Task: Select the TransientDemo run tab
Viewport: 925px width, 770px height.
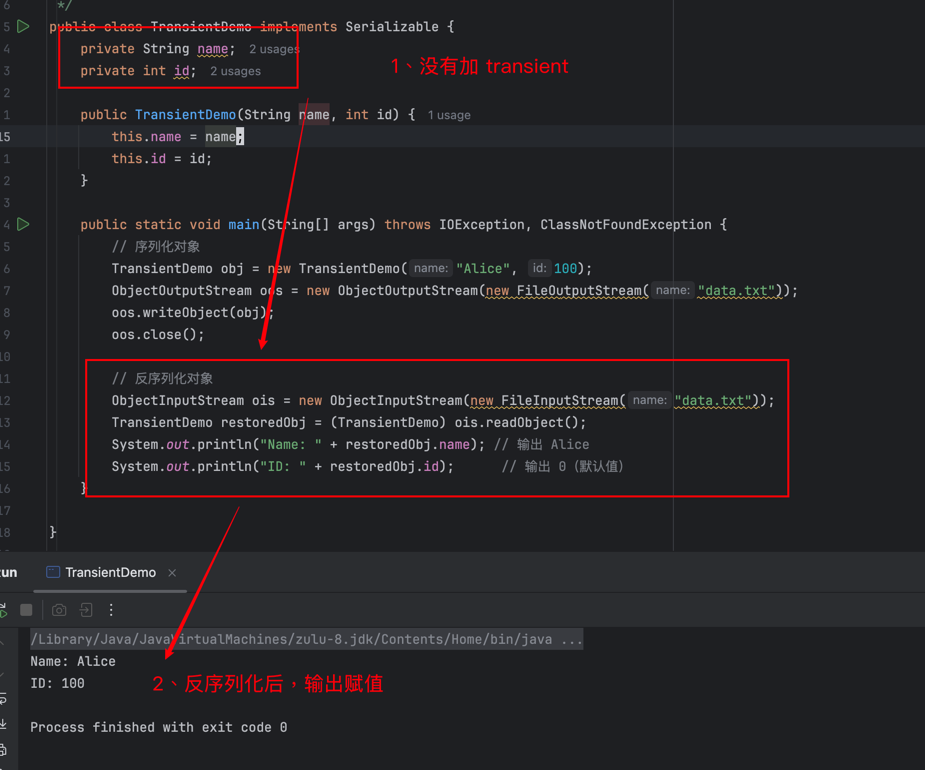Action: (109, 573)
